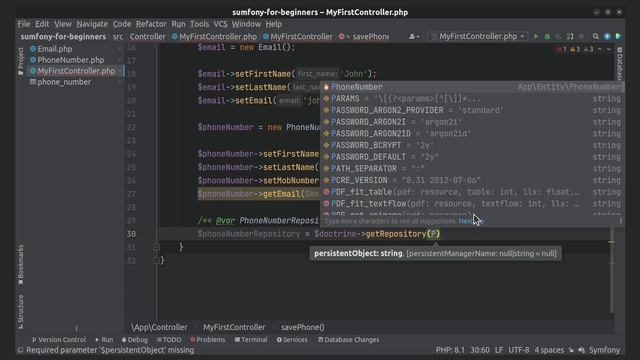Choose PDF_fit_table function suggestion
640x360 pixels.
pyautogui.click(x=472, y=191)
